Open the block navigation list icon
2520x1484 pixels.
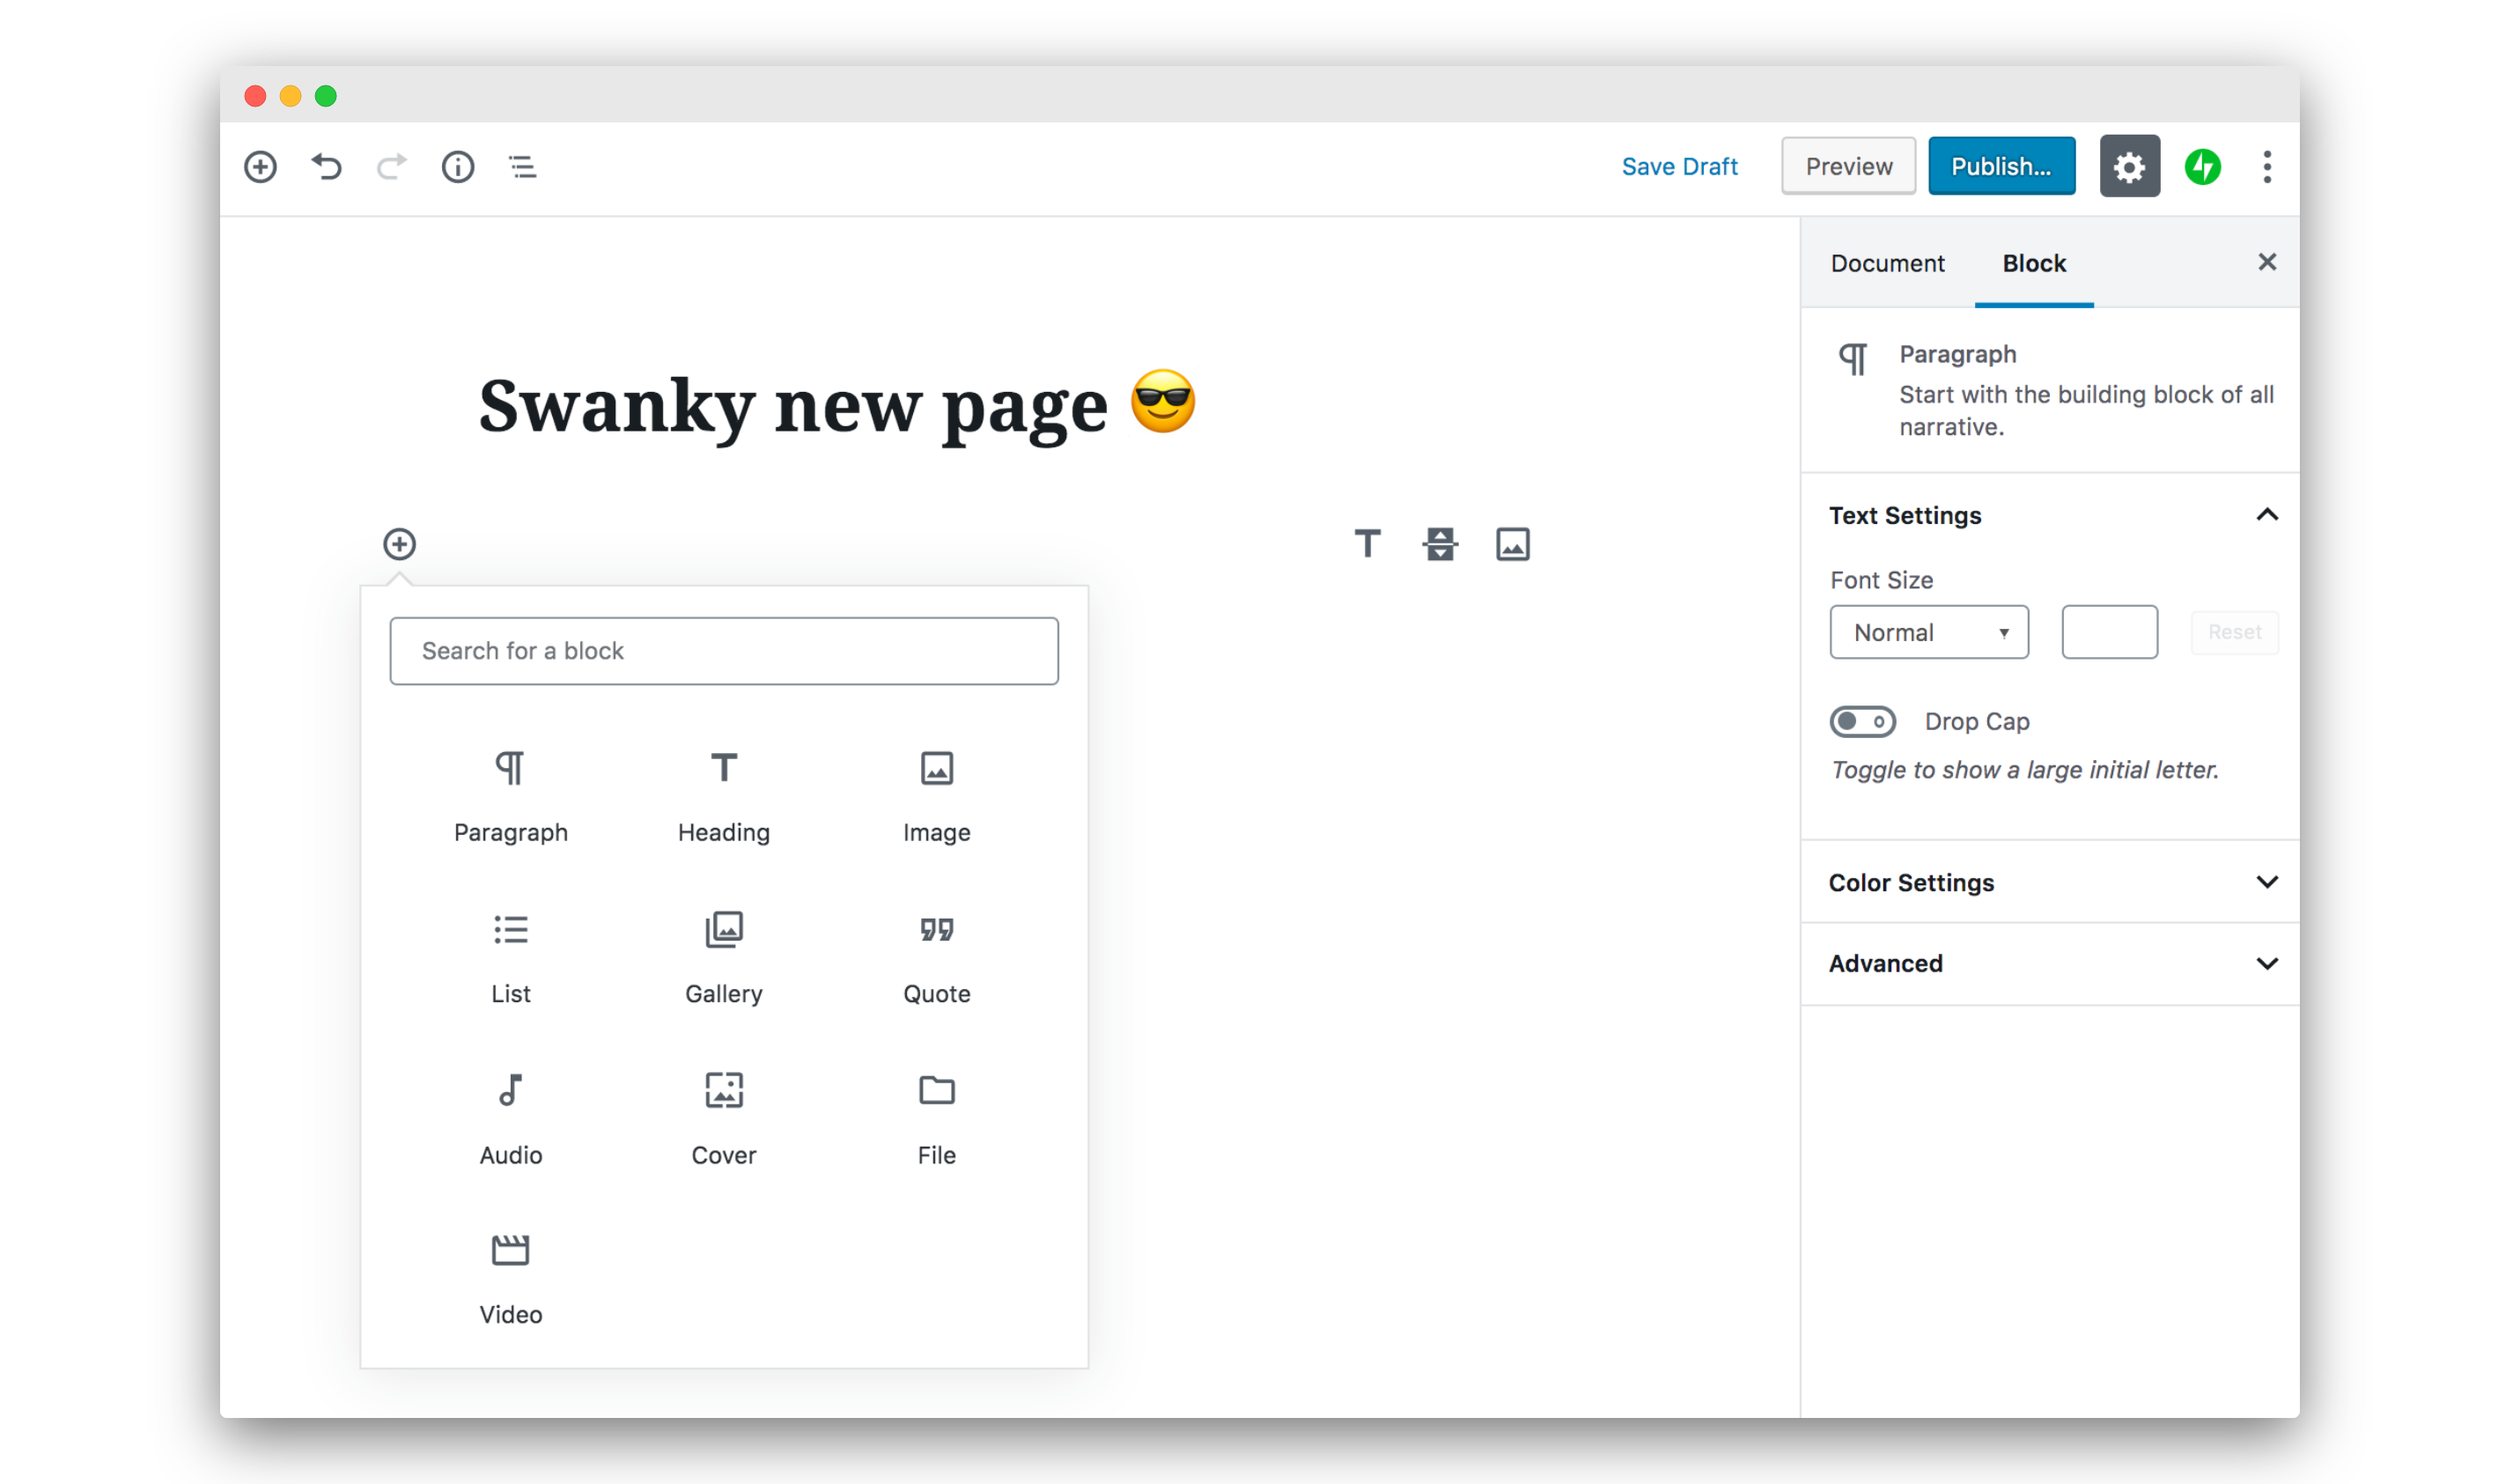523,167
